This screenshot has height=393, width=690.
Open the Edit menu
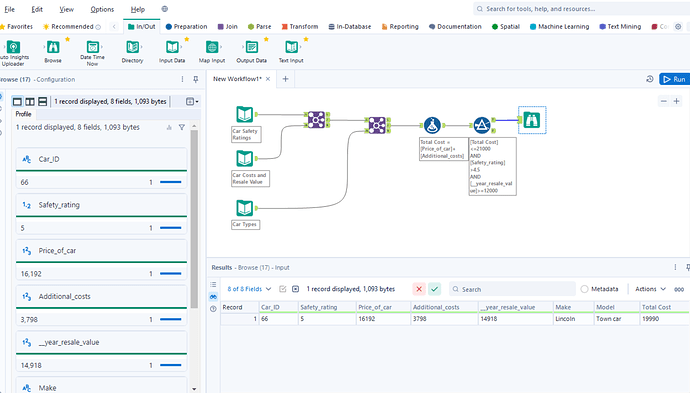(37, 9)
